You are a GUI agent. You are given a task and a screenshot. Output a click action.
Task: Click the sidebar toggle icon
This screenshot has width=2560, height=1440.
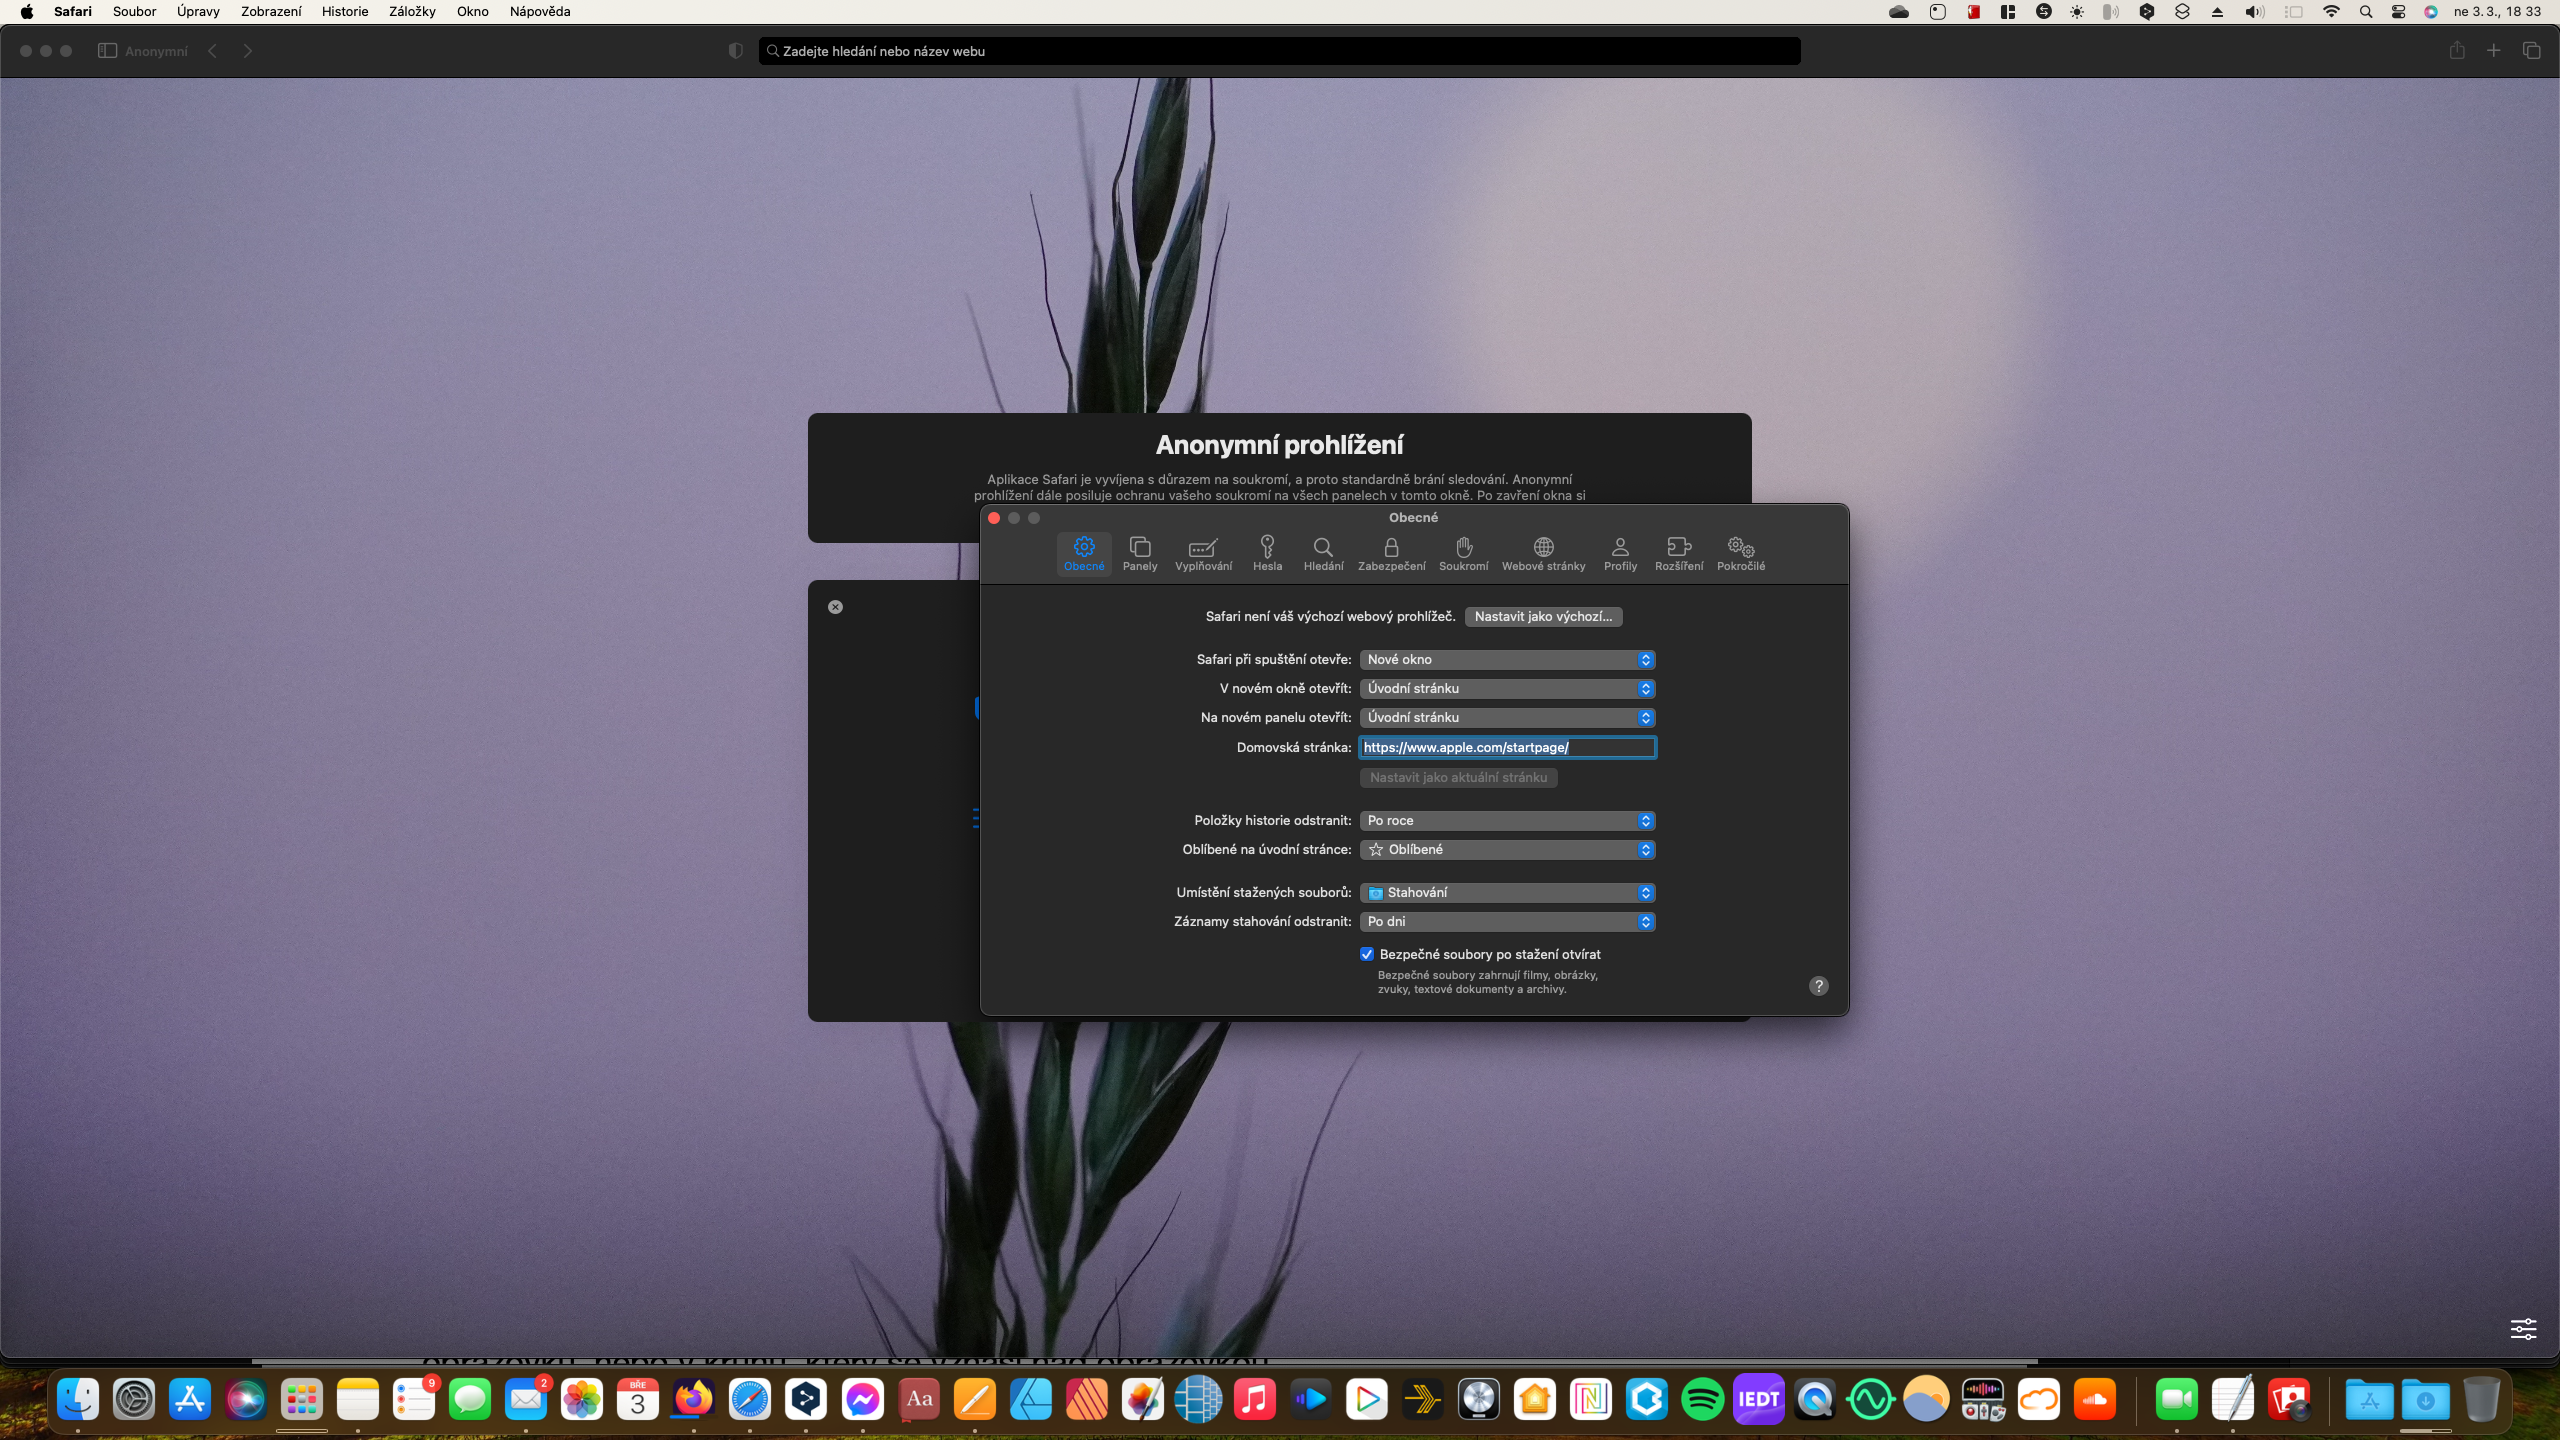click(x=107, y=51)
